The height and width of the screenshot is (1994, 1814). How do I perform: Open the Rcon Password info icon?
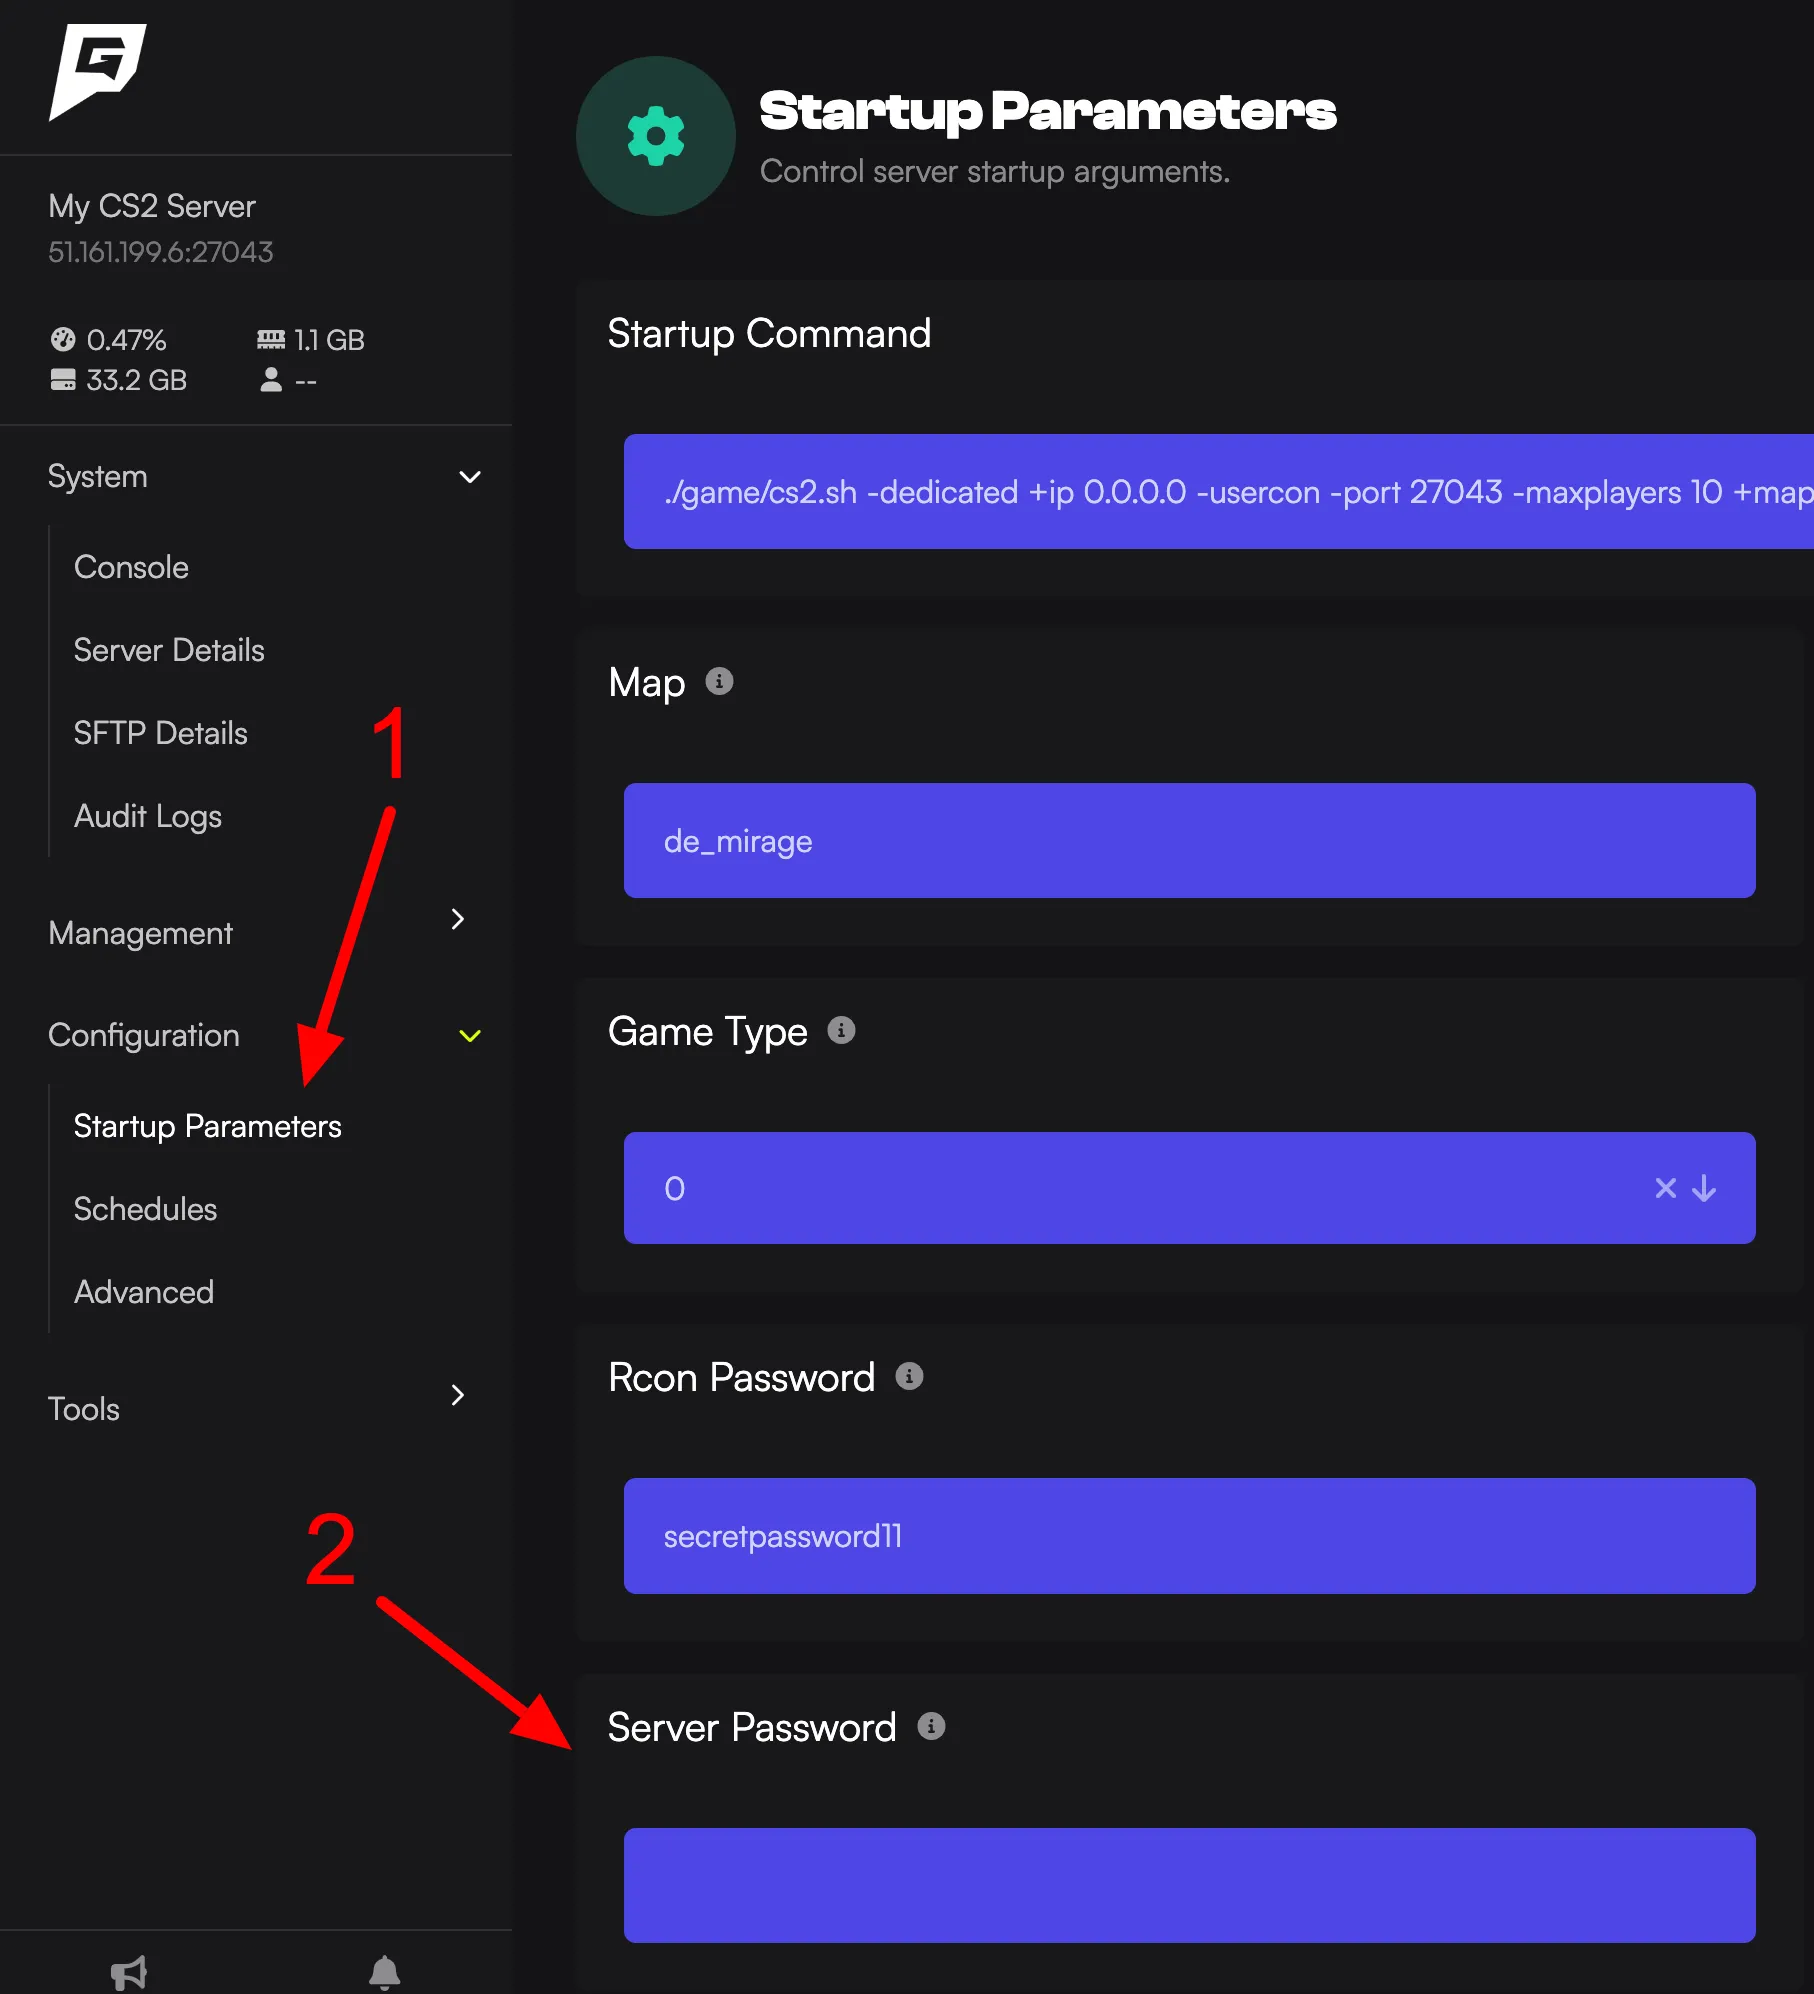(x=908, y=1376)
